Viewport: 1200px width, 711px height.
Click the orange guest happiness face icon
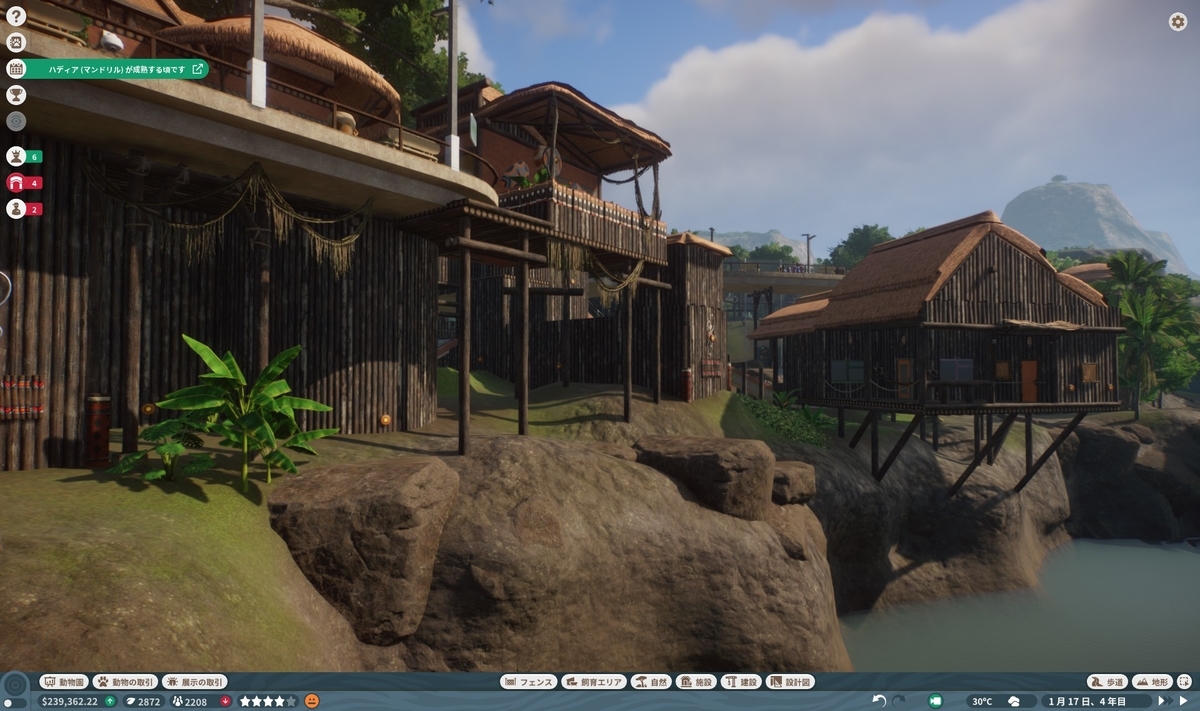click(x=312, y=701)
